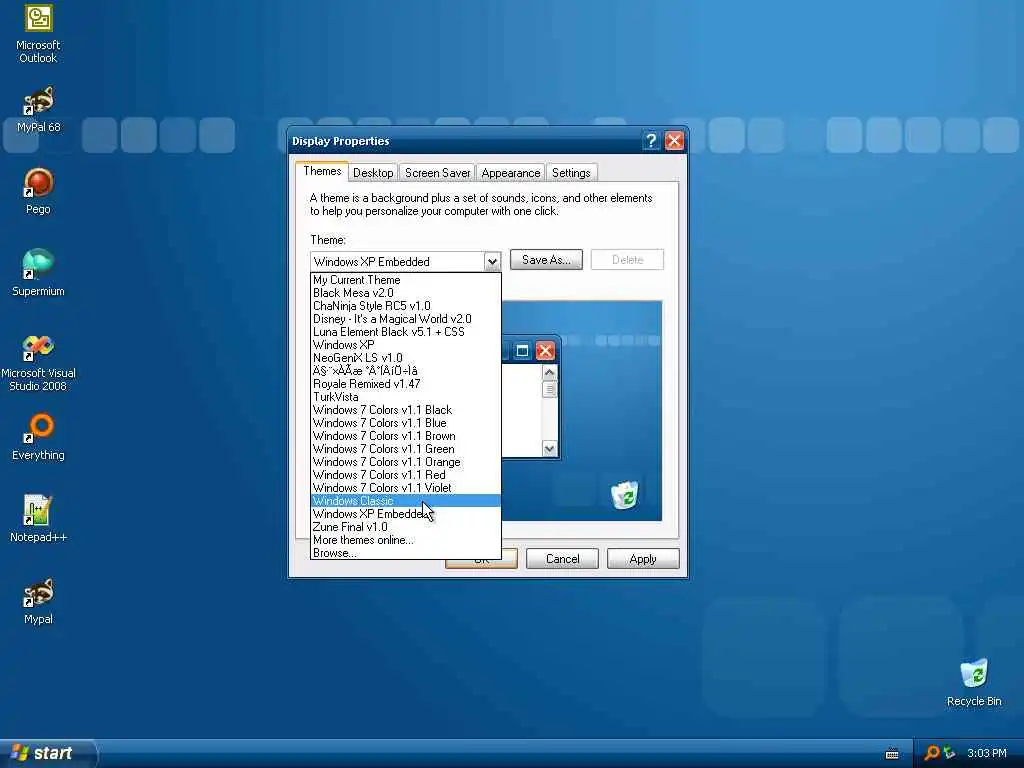Choose NeoGeniX LS v1.0 theme

[406, 358]
